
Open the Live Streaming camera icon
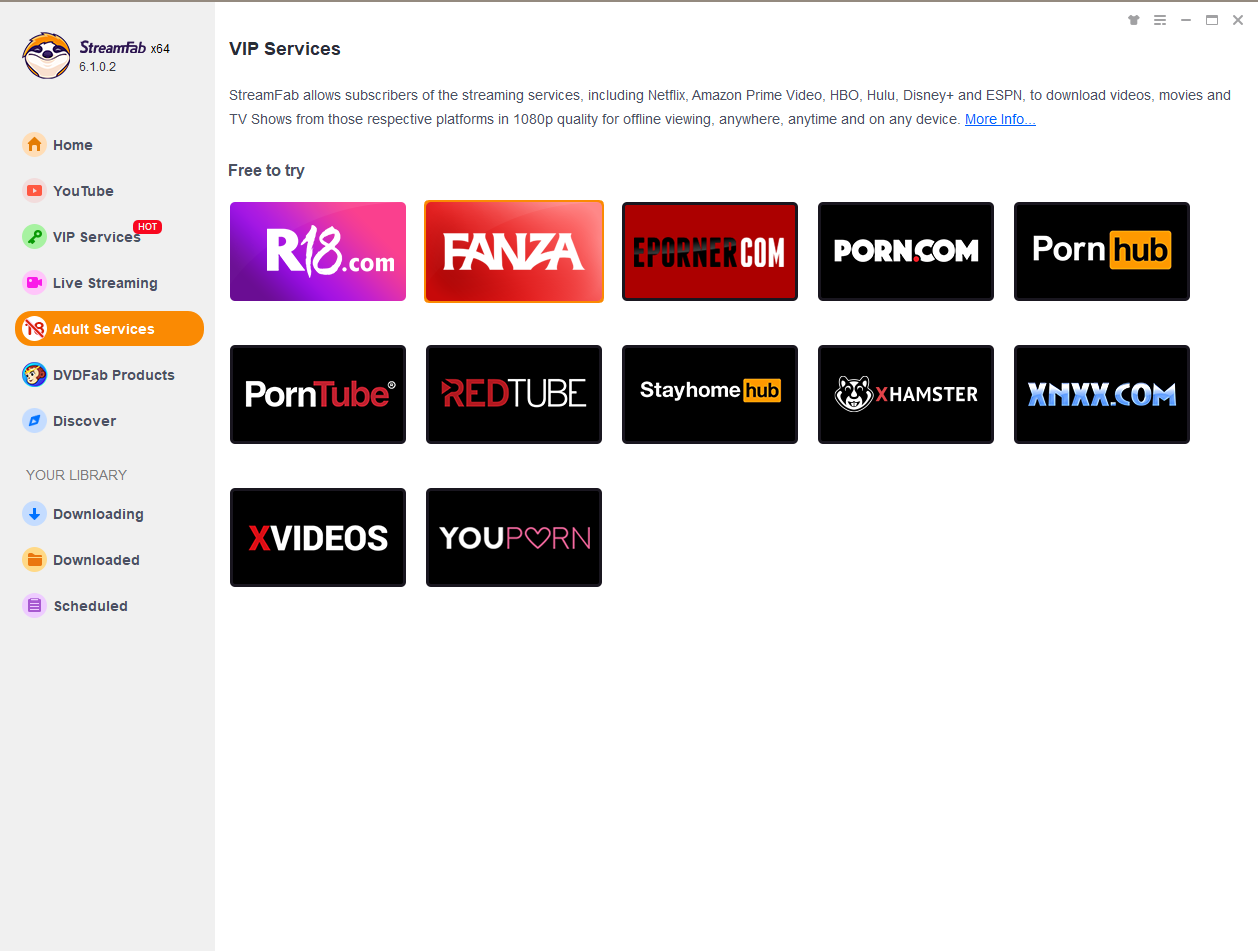35,283
